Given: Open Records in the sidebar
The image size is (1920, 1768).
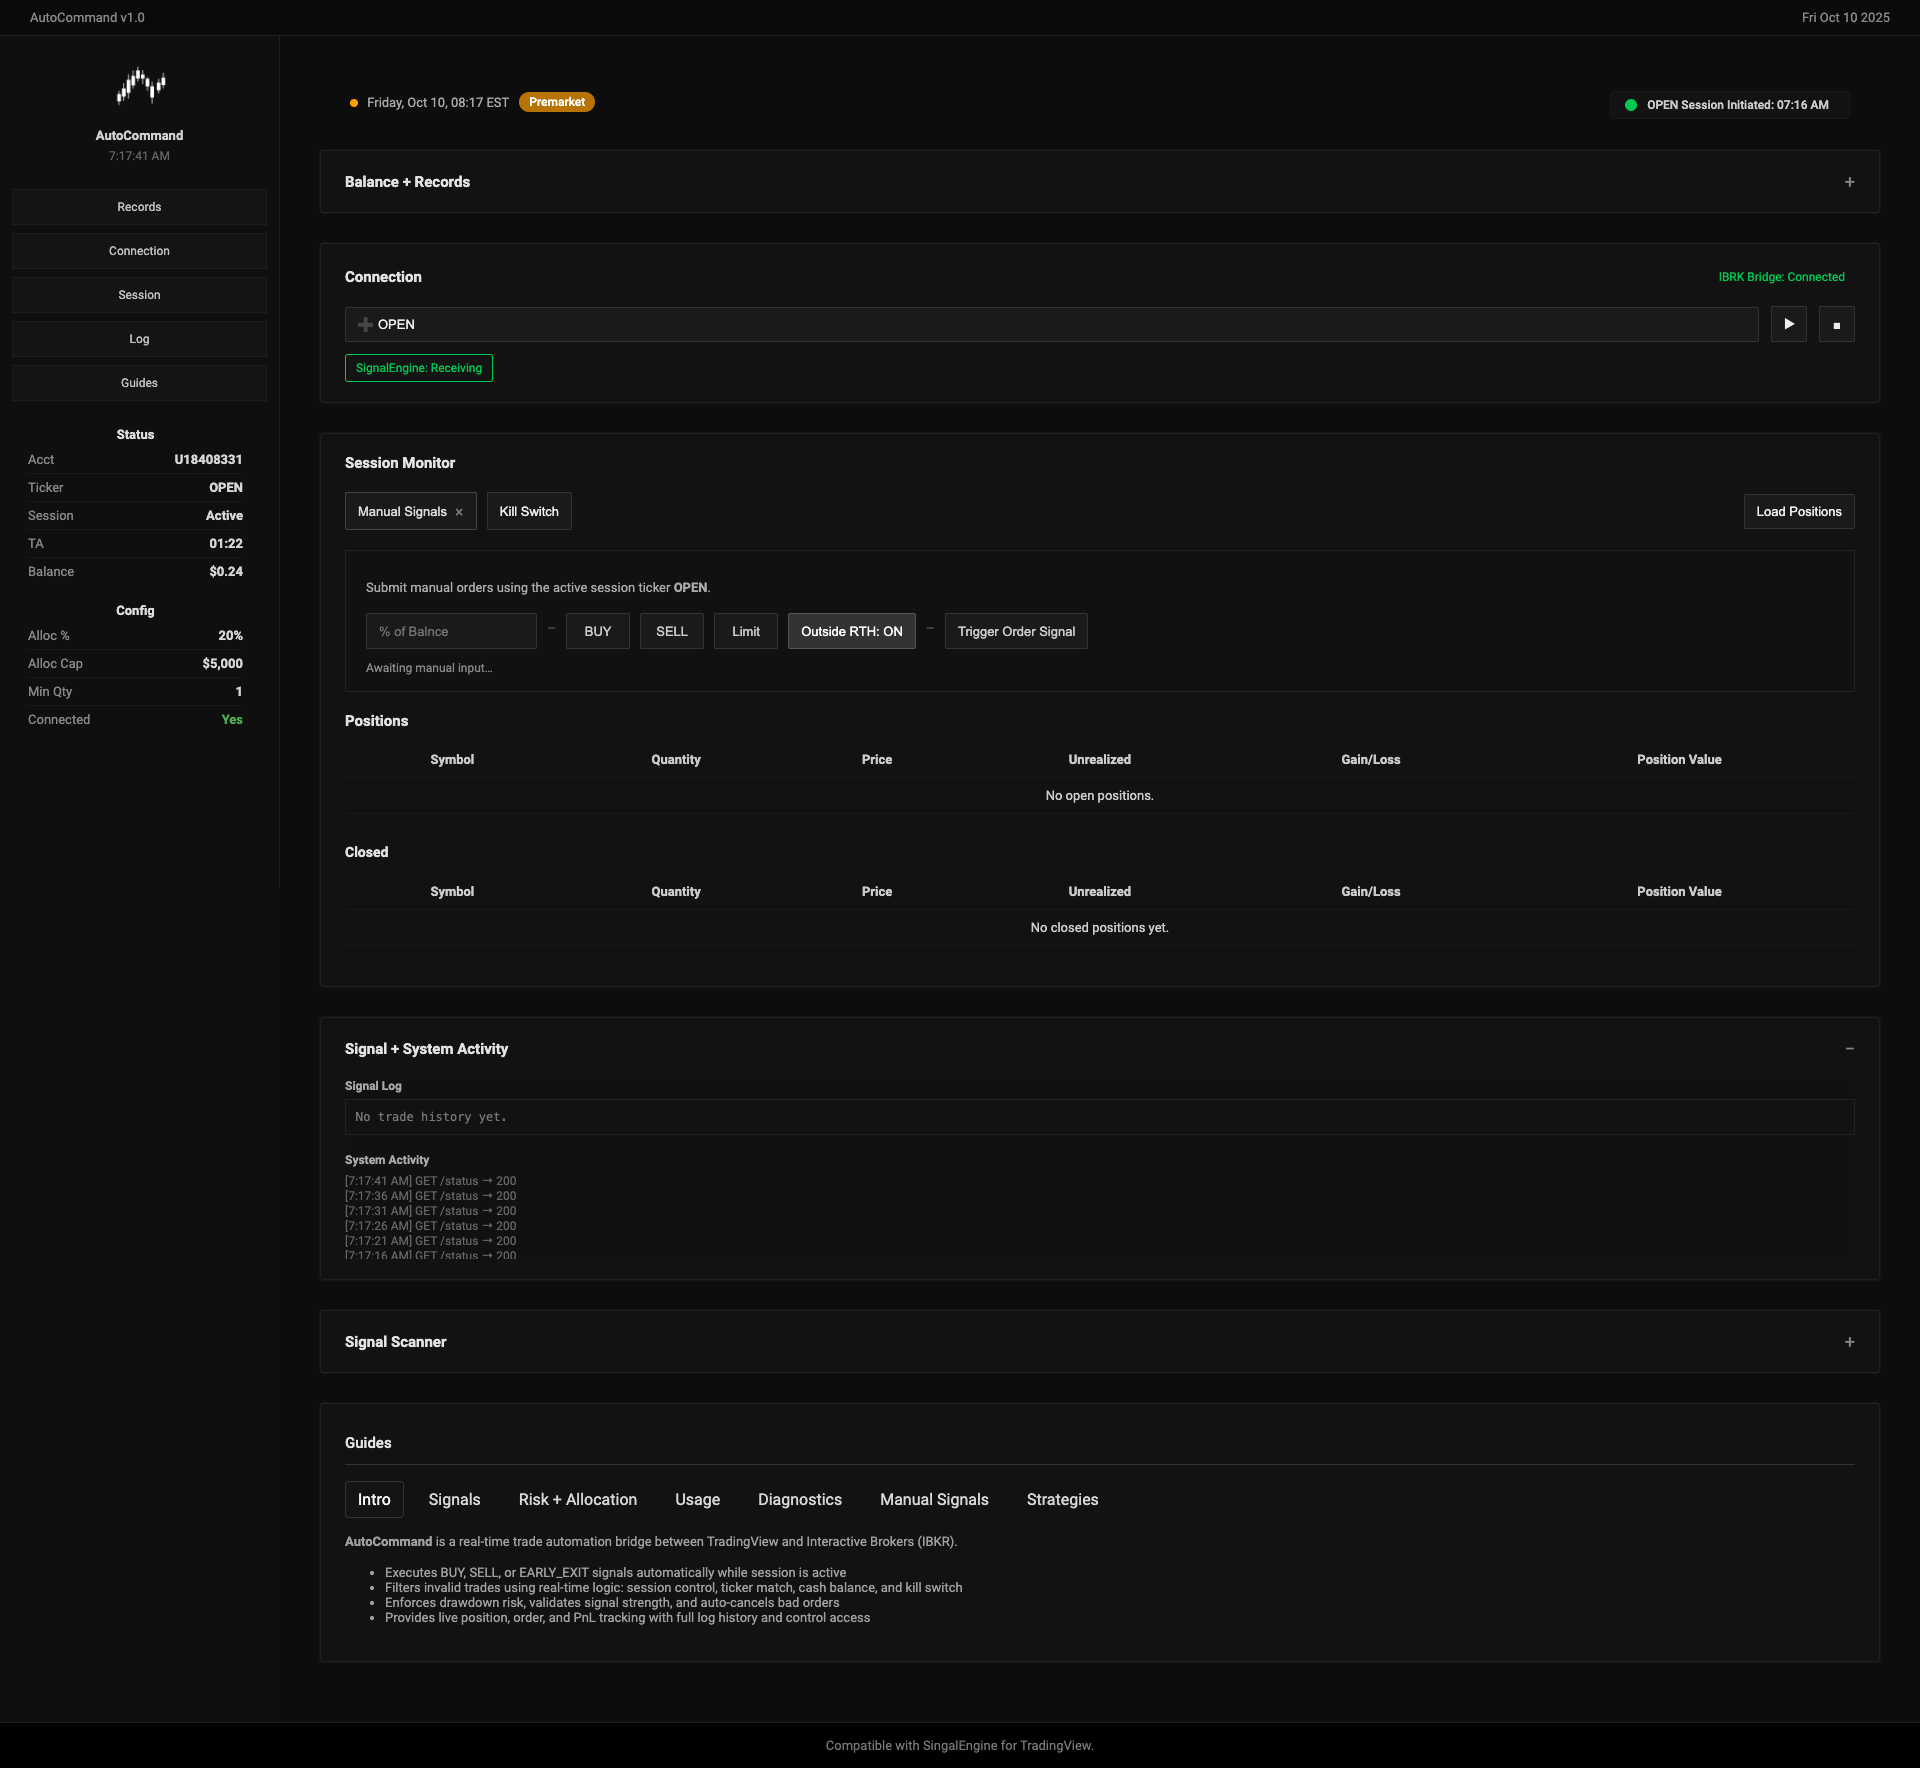Looking at the screenshot, I should coord(139,207).
